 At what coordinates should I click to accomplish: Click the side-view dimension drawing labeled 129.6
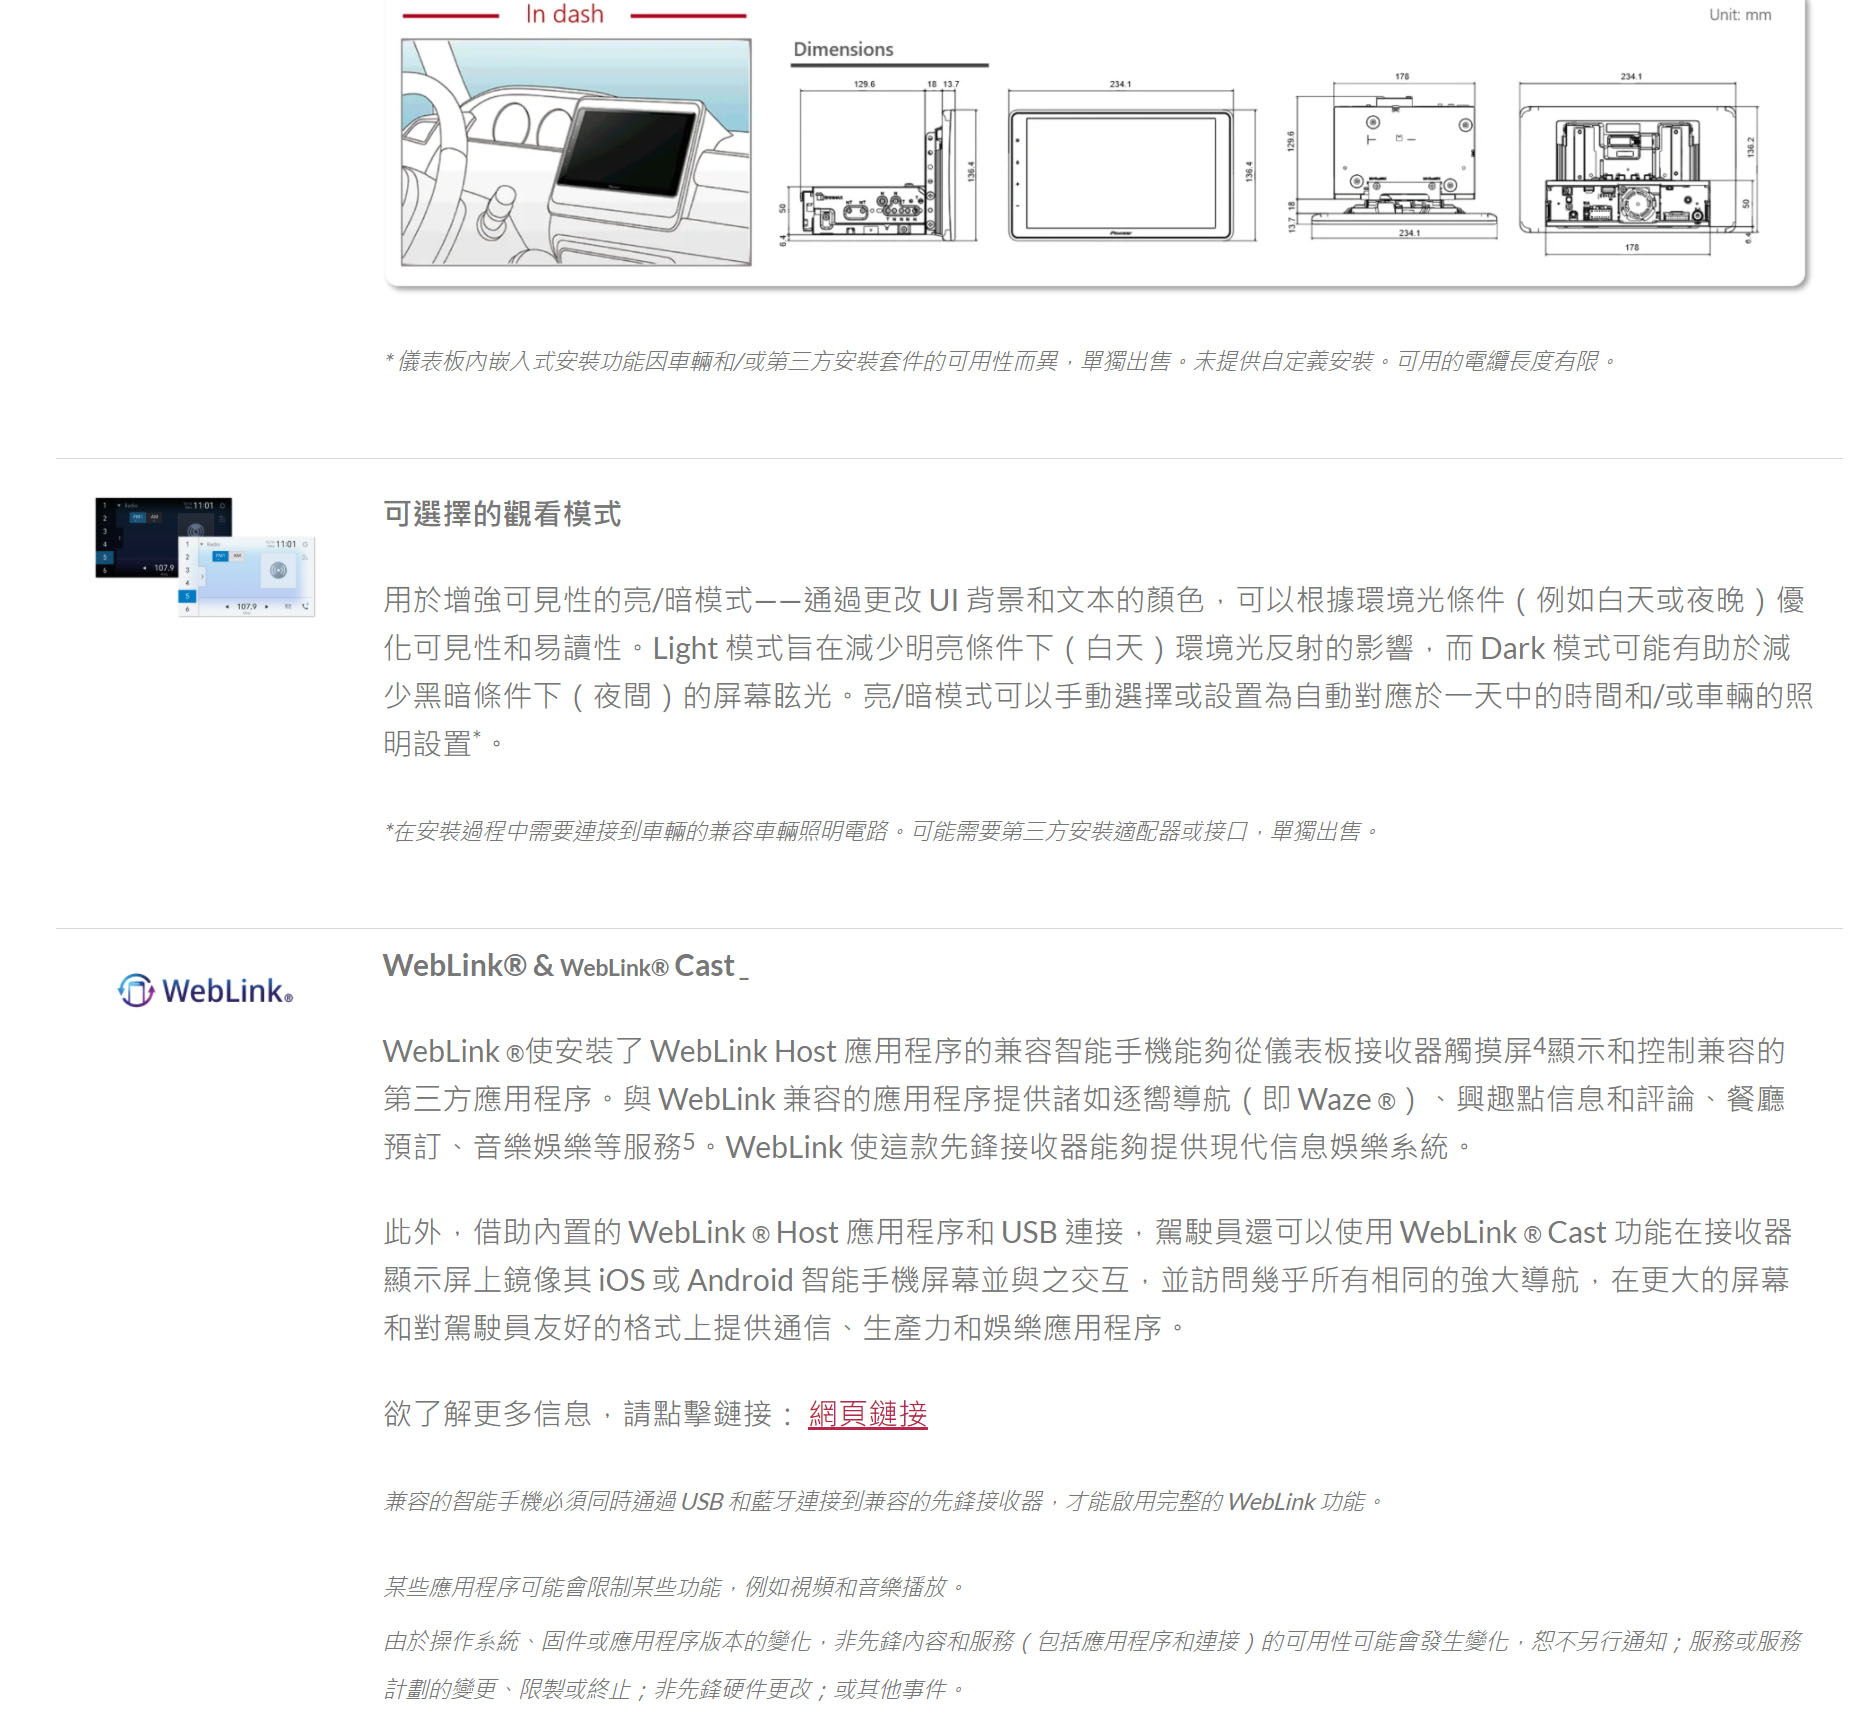click(877, 162)
